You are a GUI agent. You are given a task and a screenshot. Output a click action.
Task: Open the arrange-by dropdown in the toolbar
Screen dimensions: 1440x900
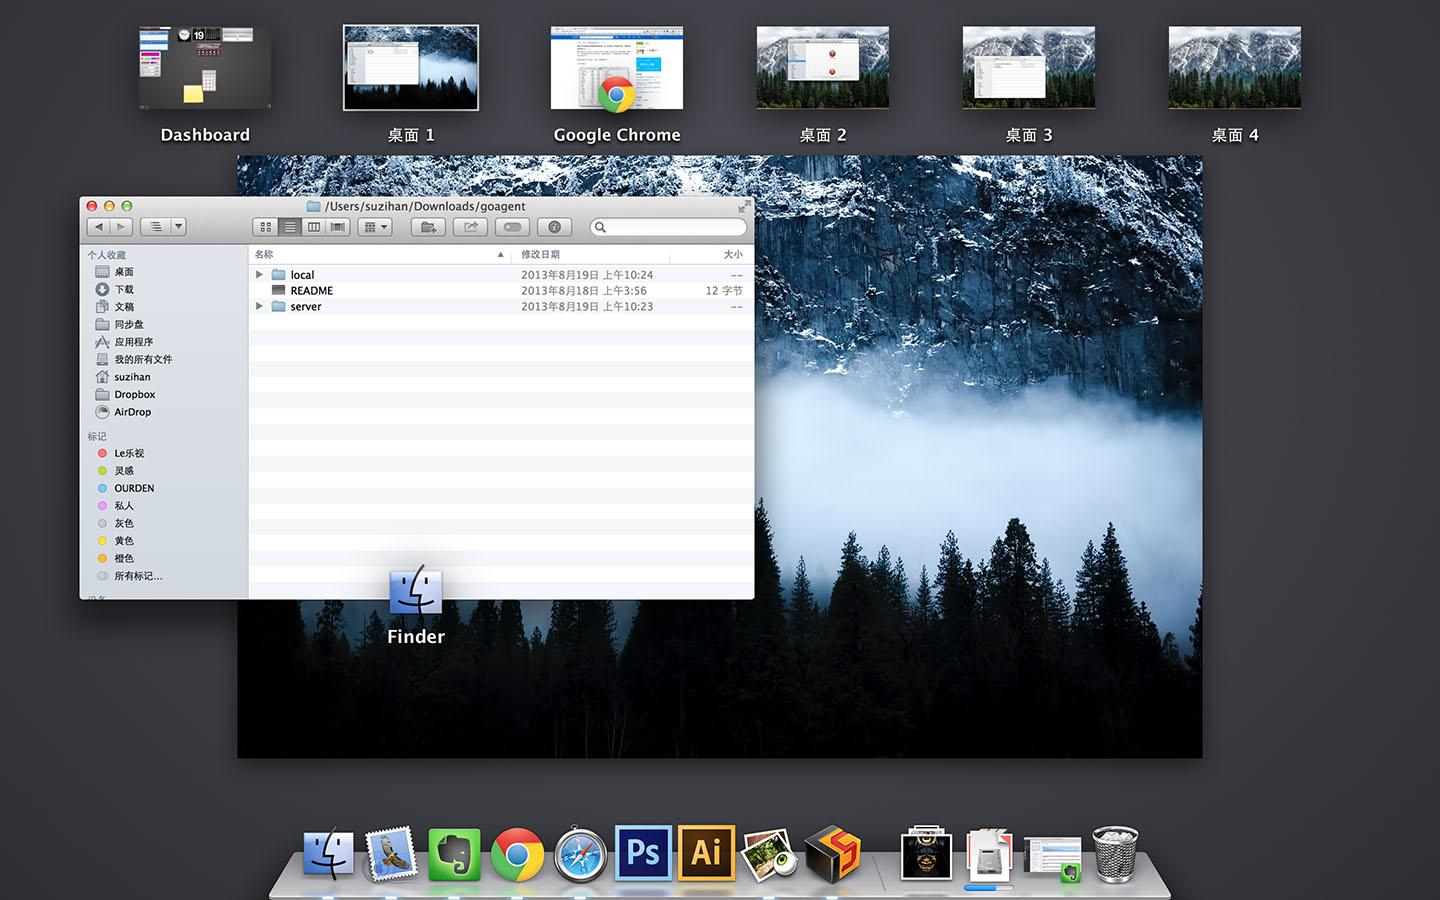375,226
